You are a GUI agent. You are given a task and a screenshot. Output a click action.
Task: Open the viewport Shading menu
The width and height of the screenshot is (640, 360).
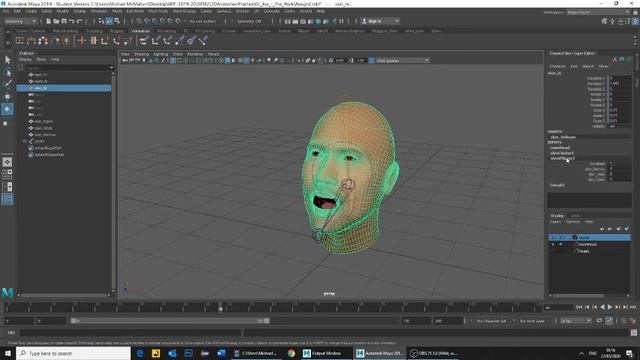click(142, 54)
